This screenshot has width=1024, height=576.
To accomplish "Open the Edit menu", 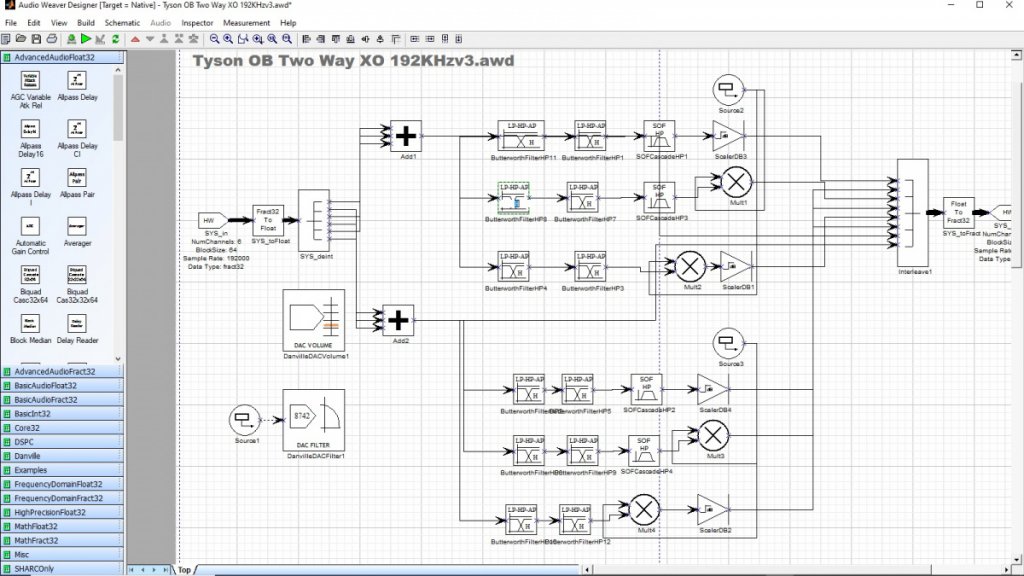I will coord(33,23).
